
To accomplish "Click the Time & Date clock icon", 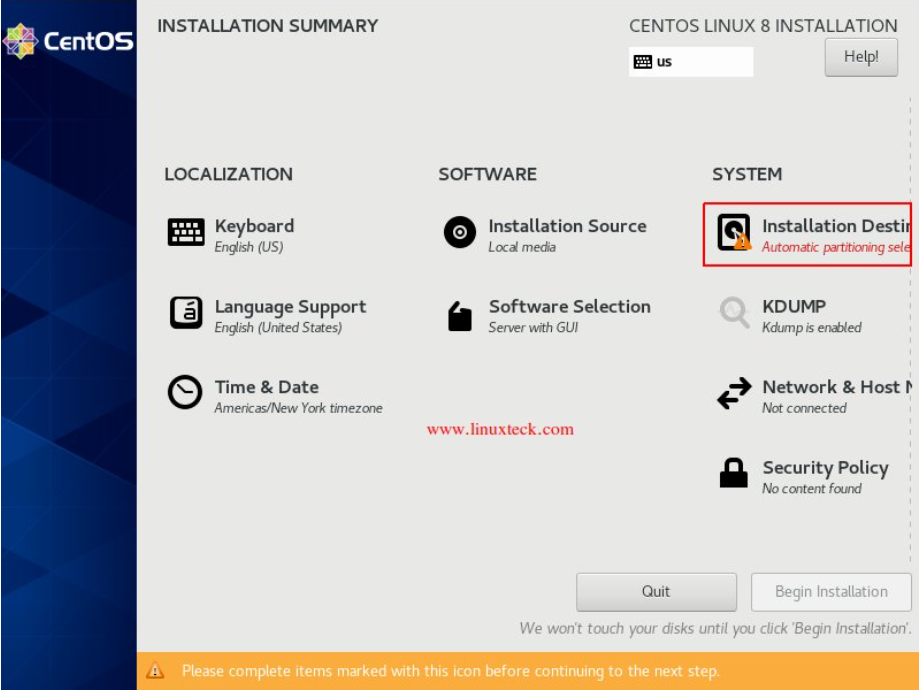I will pos(185,392).
